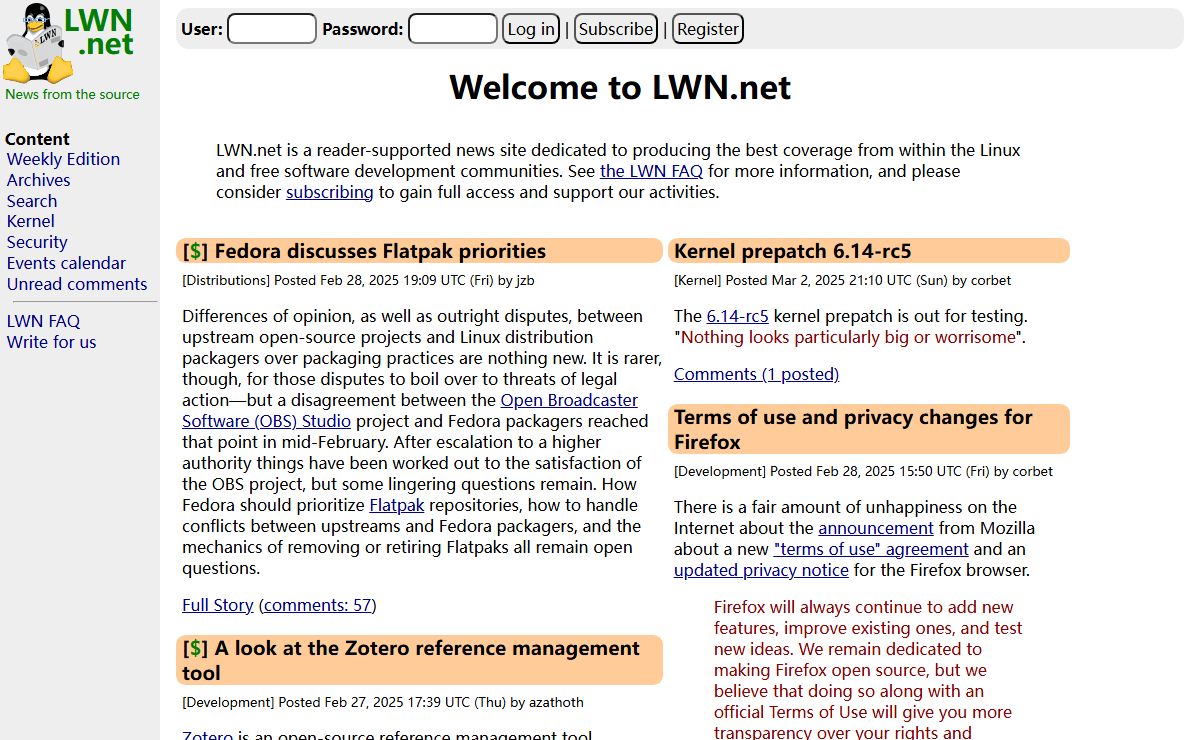
Task: Click Kernel post byline by corbet
Action: [843, 280]
